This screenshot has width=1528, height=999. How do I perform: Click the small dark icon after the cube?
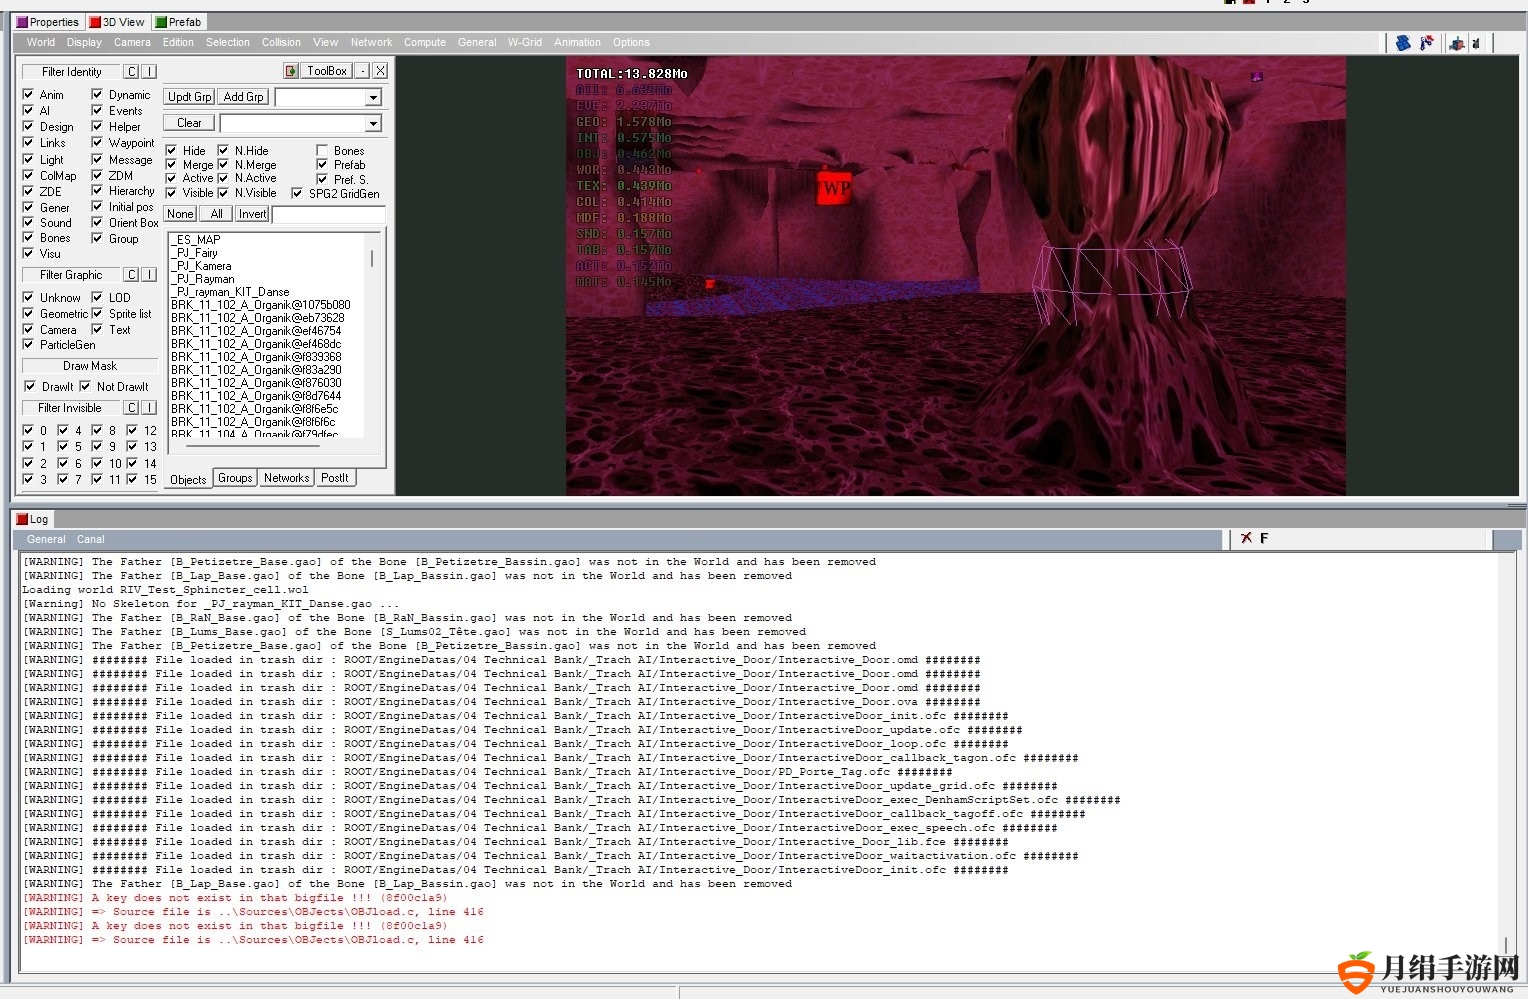point(1477,43)
